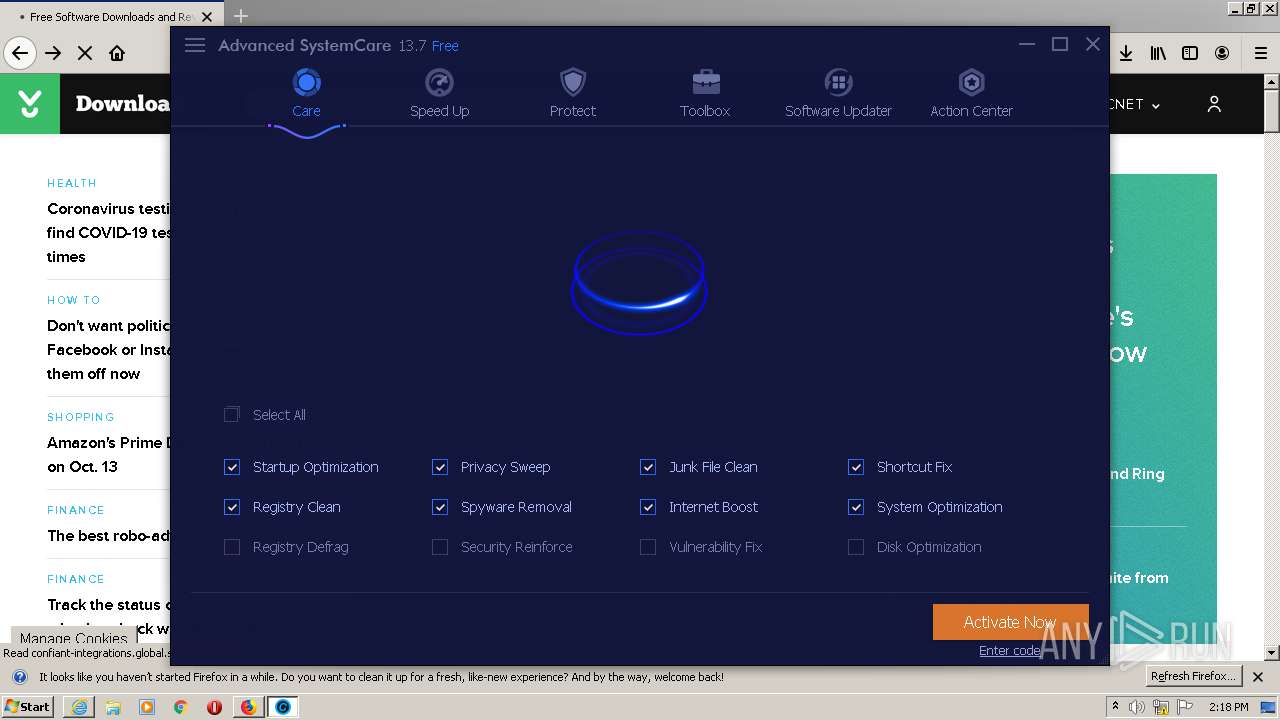Uncheck Junk File Clean
Screen dimensions: 1280x720
[x=648, y=467]
